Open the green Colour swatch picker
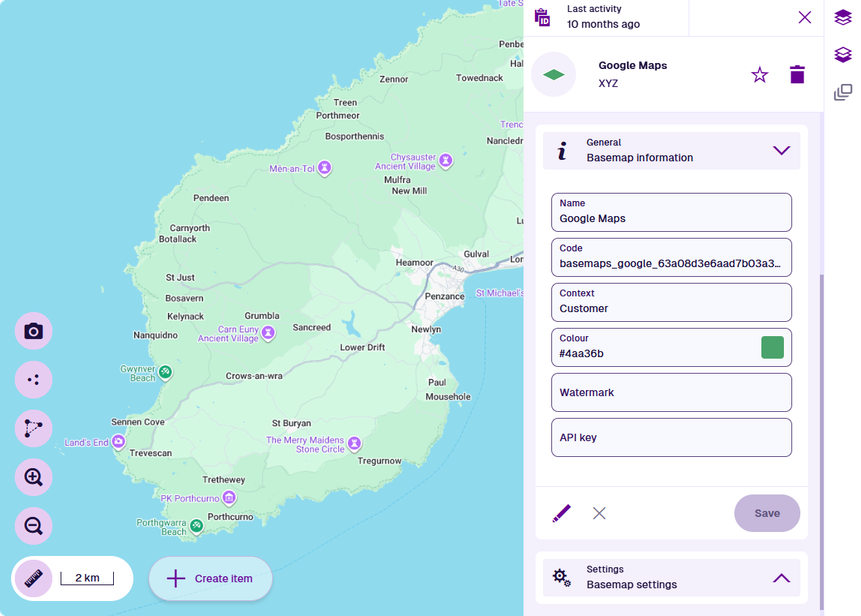Image resolution: width=861 pixels, height=616 pixels. tap(771, 346)
